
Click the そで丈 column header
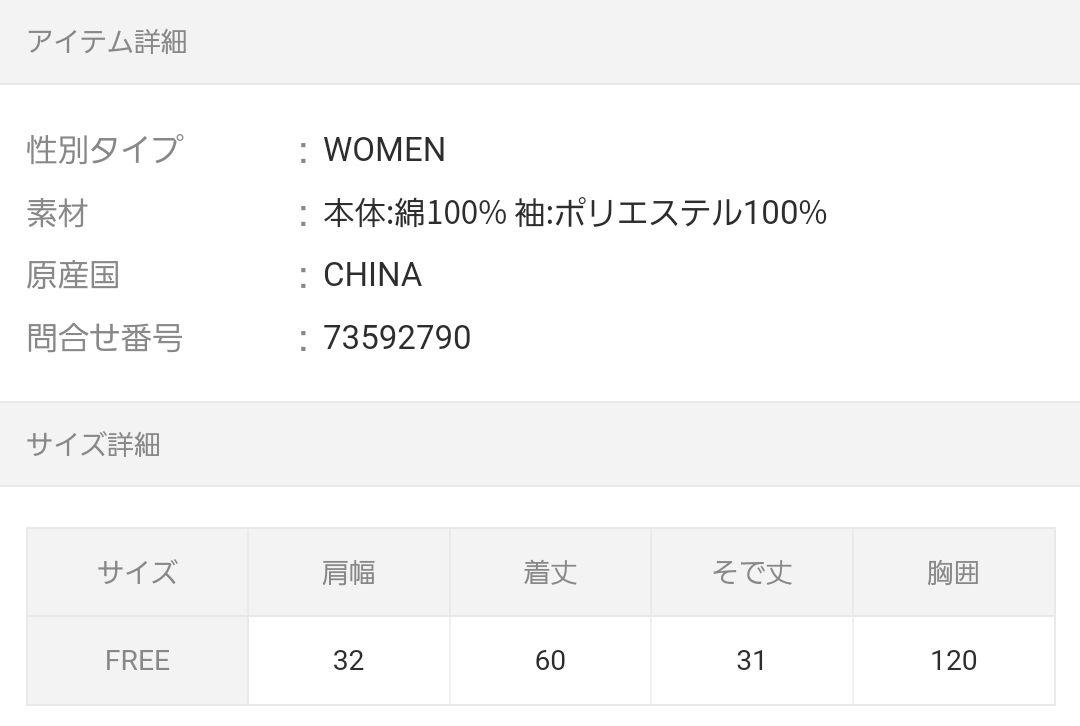tap(752, 572)
